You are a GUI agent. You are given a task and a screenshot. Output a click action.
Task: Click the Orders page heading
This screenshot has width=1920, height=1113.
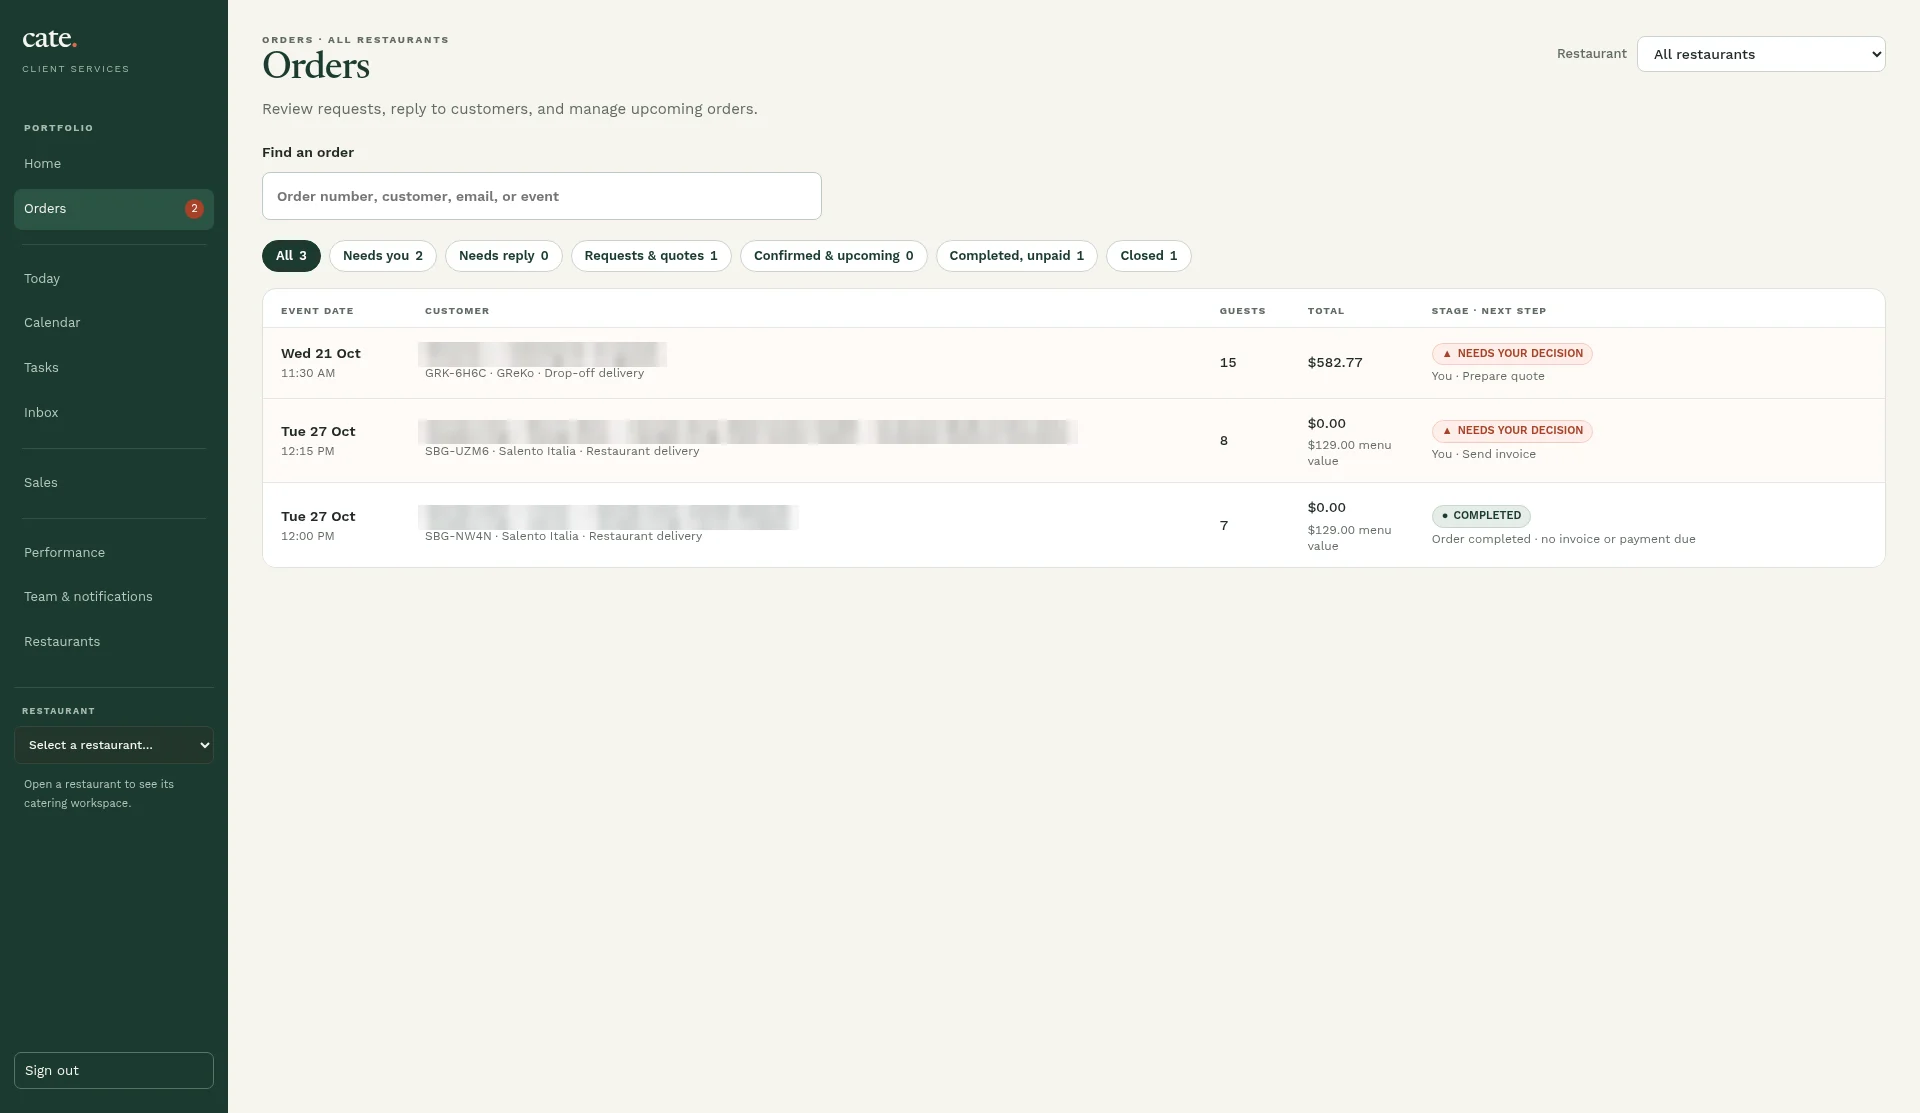(316, 66)
